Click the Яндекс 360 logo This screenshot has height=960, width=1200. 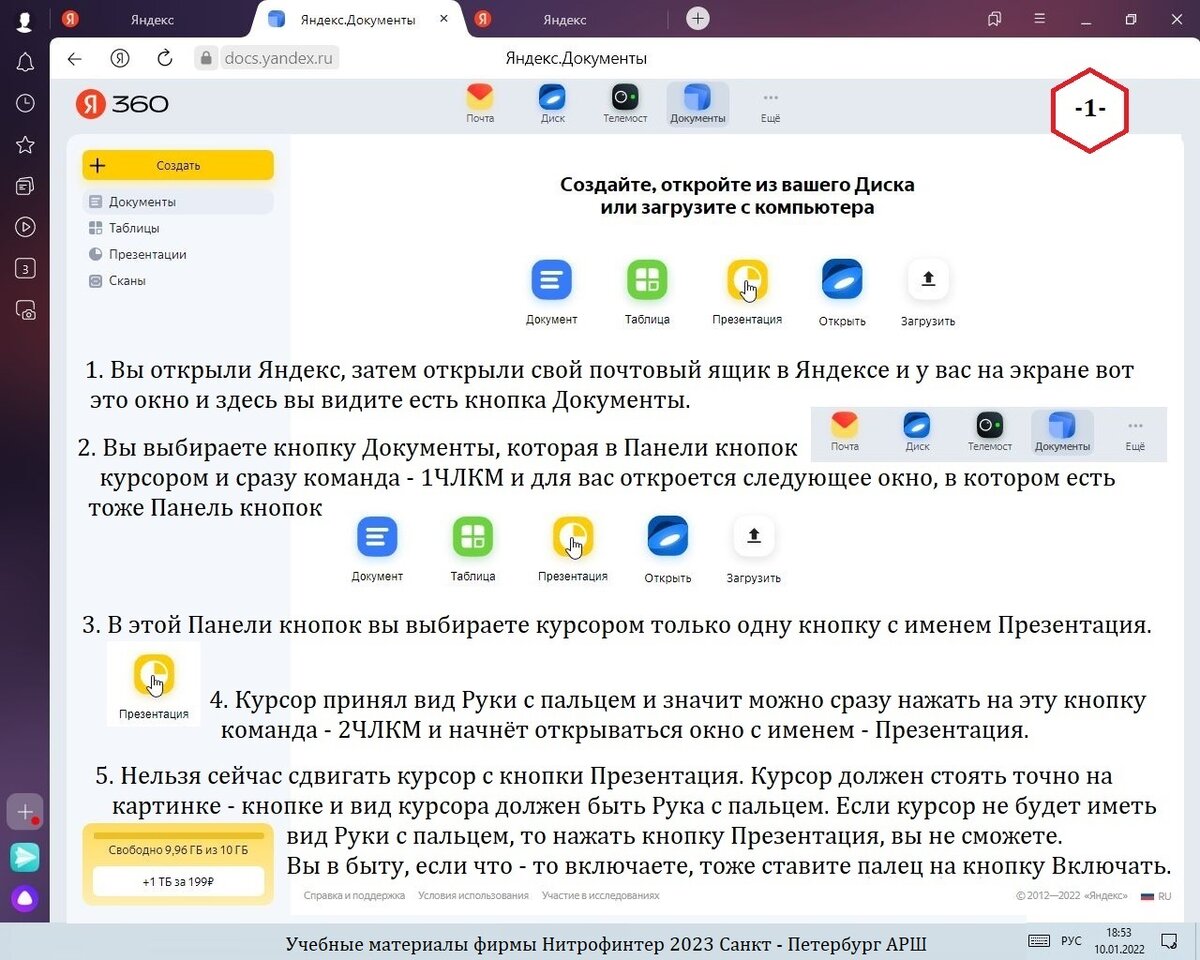coord(122,104)
